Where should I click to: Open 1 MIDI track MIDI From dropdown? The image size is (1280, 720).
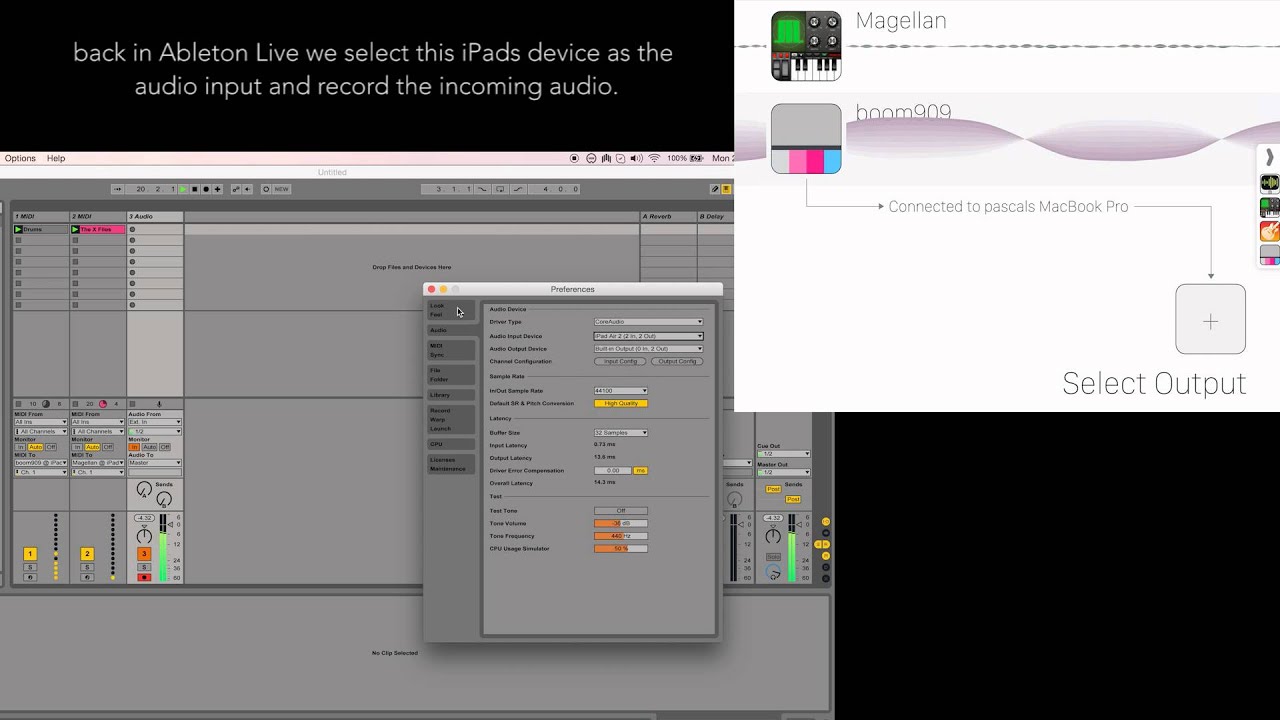tap(41, 422)
